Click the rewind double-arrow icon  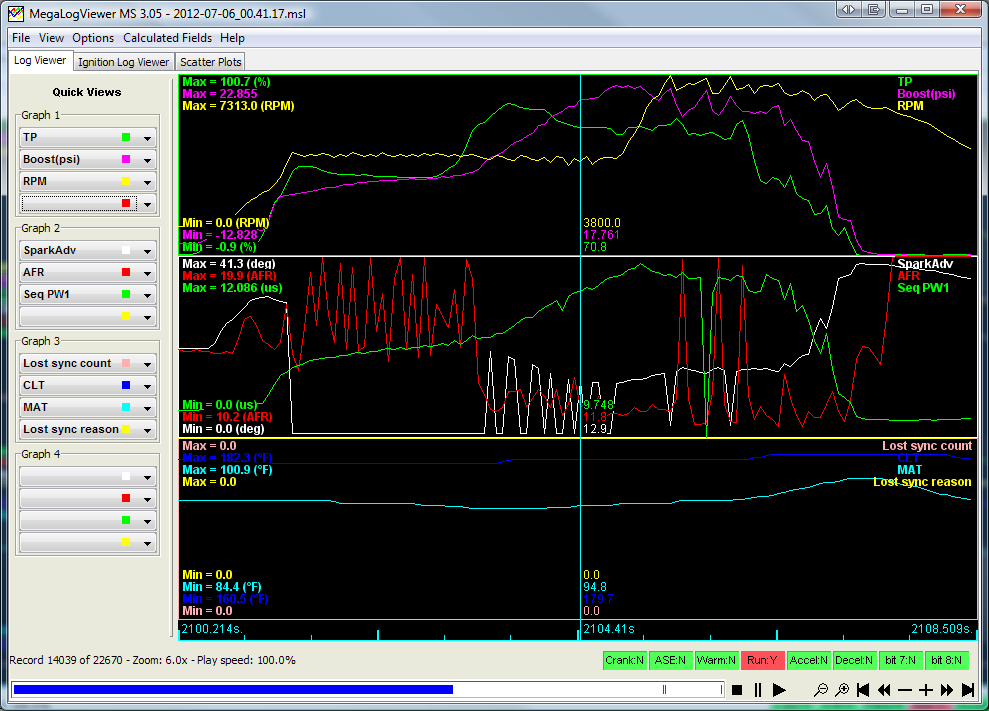[x=885, y=690]
